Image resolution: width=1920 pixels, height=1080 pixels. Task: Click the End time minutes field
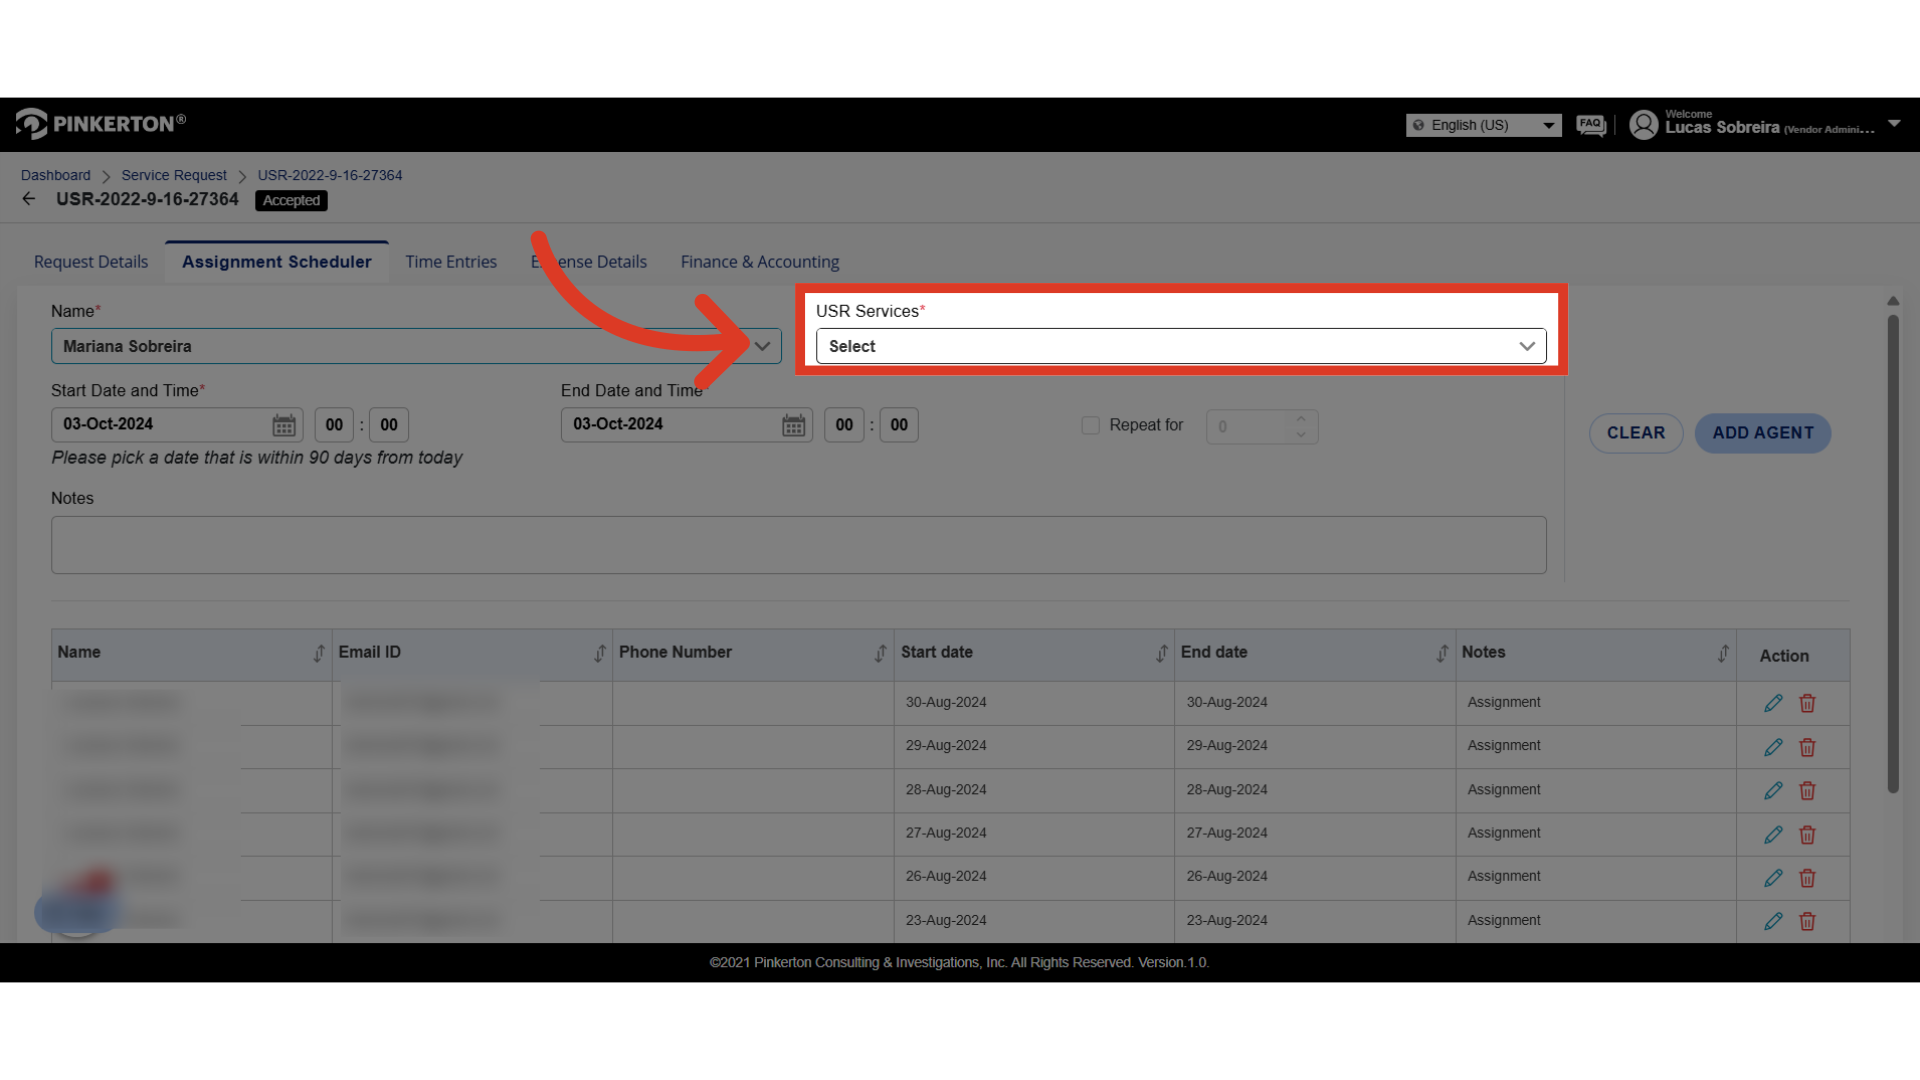[x=899, y=425]
